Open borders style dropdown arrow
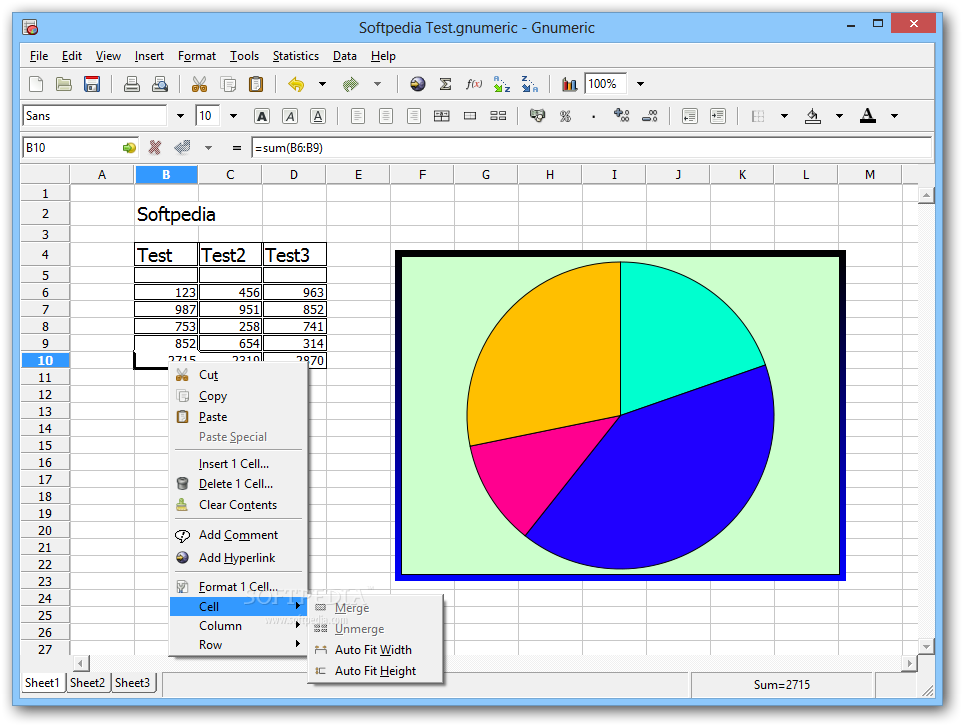Screen dimensions: 963x726 [x=784, y=116]
